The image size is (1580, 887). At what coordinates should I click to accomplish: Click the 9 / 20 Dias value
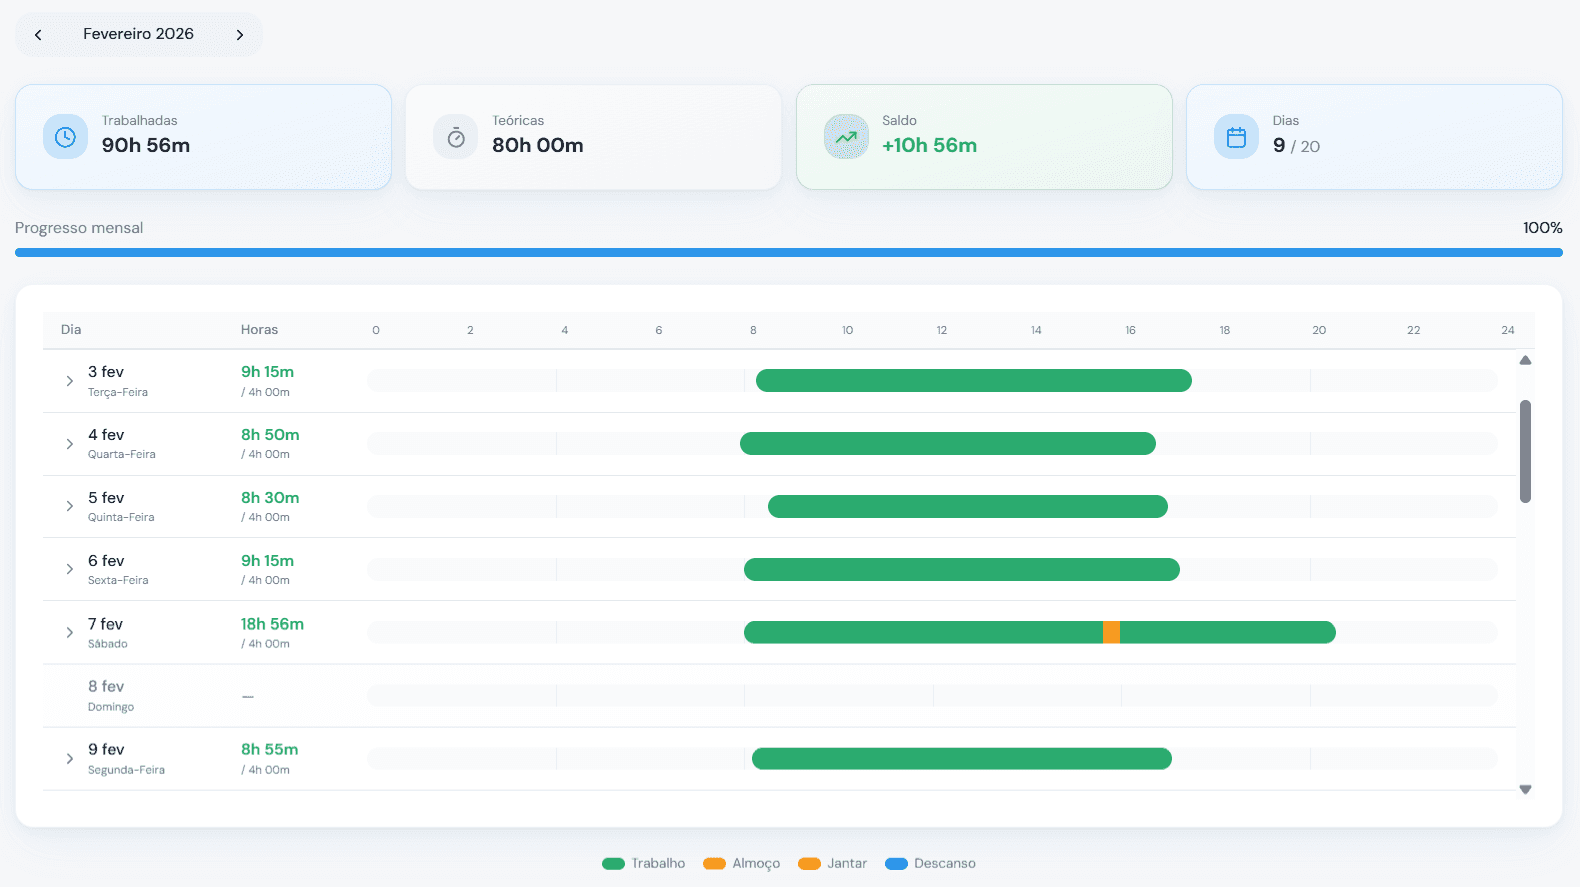coord(1296,146)
